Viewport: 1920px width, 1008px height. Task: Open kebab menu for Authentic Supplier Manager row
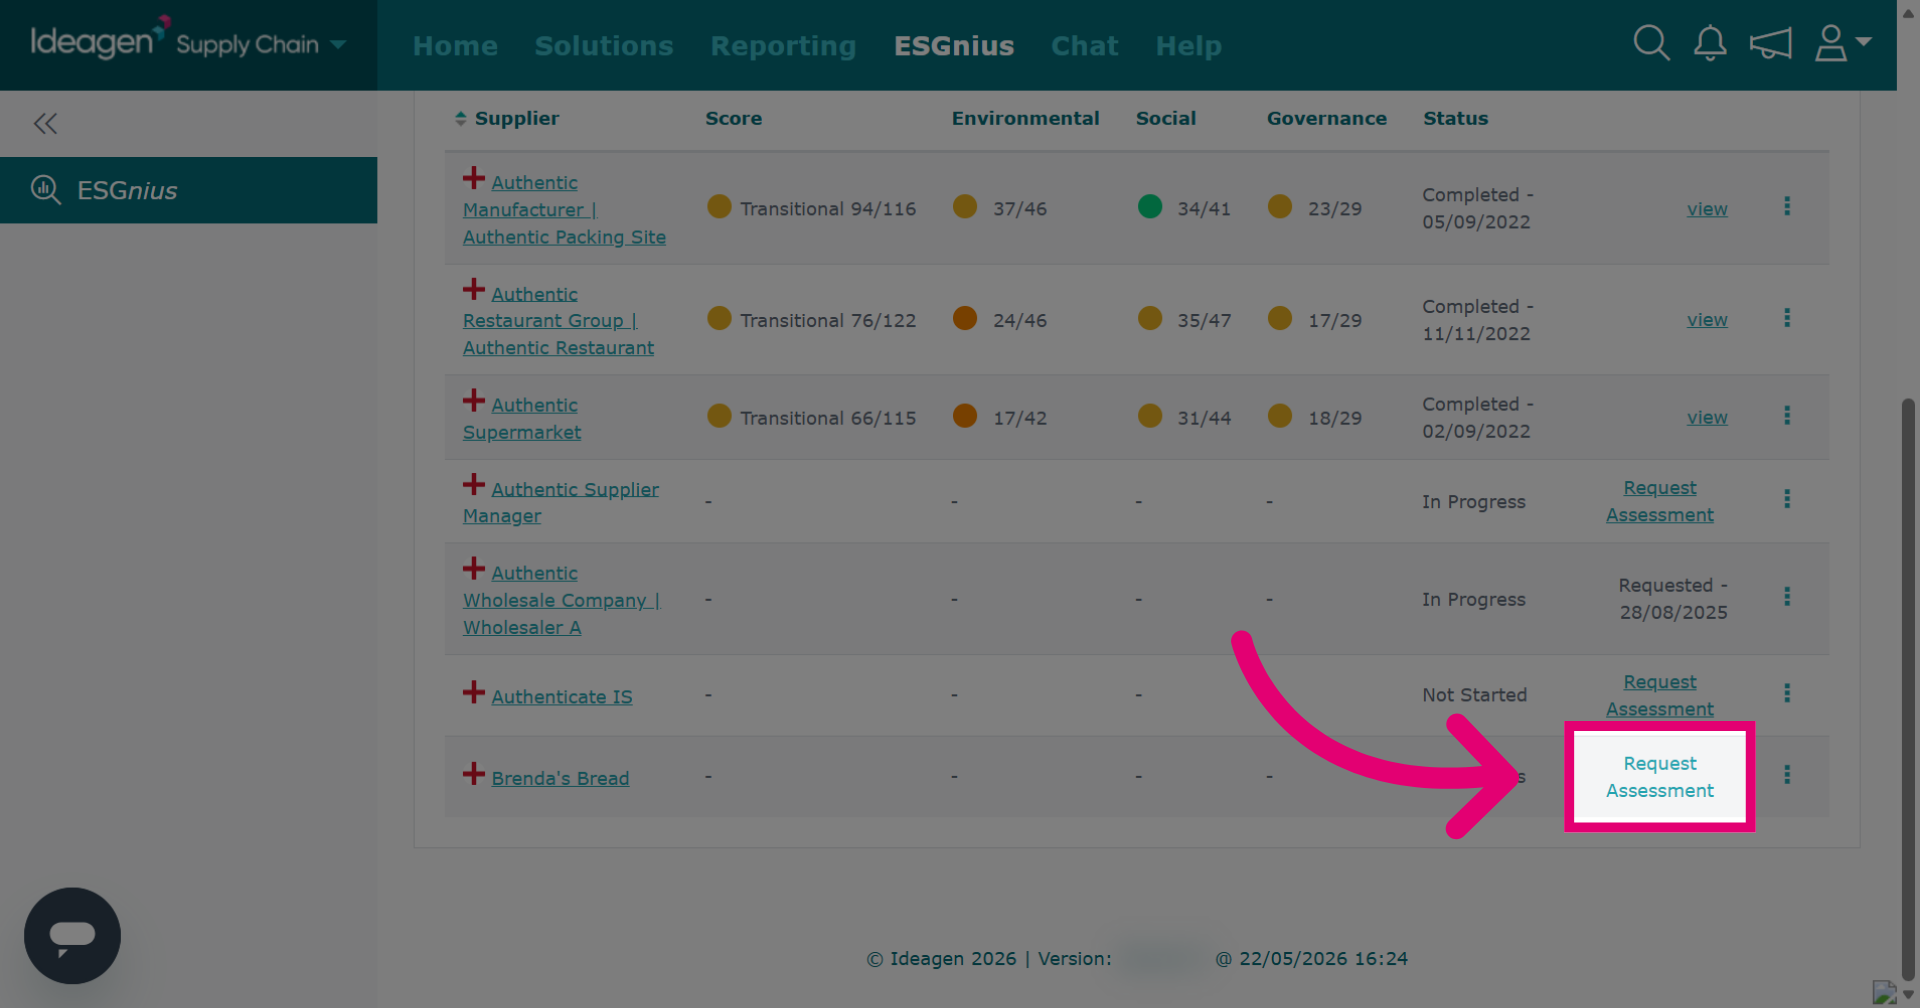click(x=1787, y=499)
